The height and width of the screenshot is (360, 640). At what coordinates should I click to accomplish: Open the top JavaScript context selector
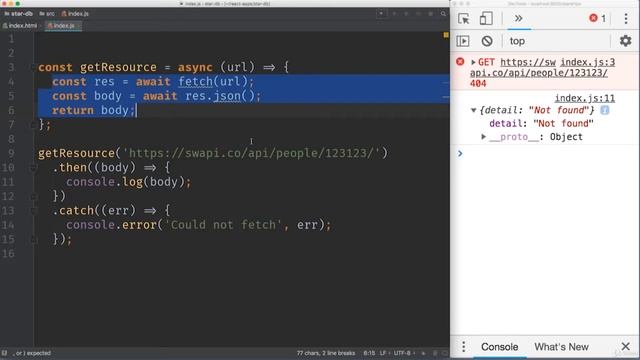[x=517, y=41]
